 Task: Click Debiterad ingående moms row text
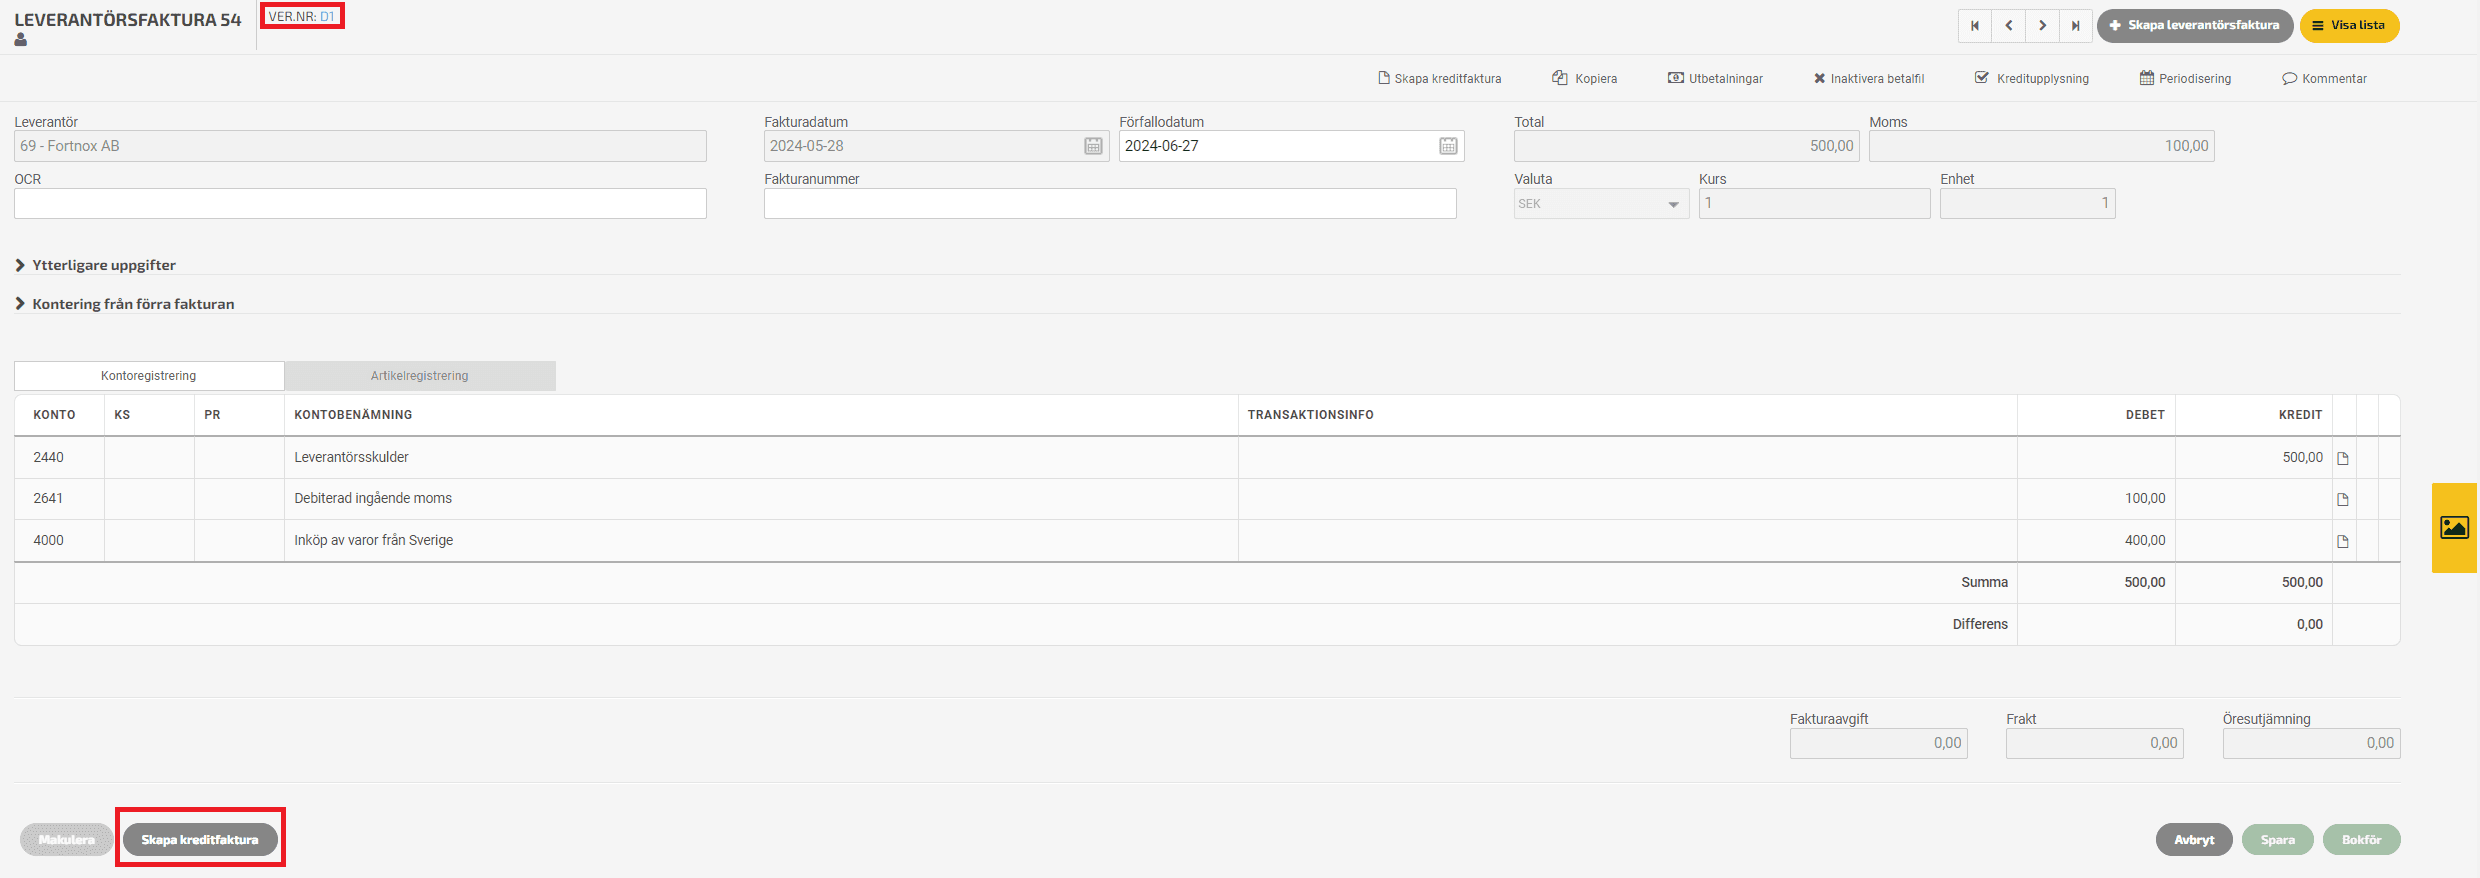[373, 499]
